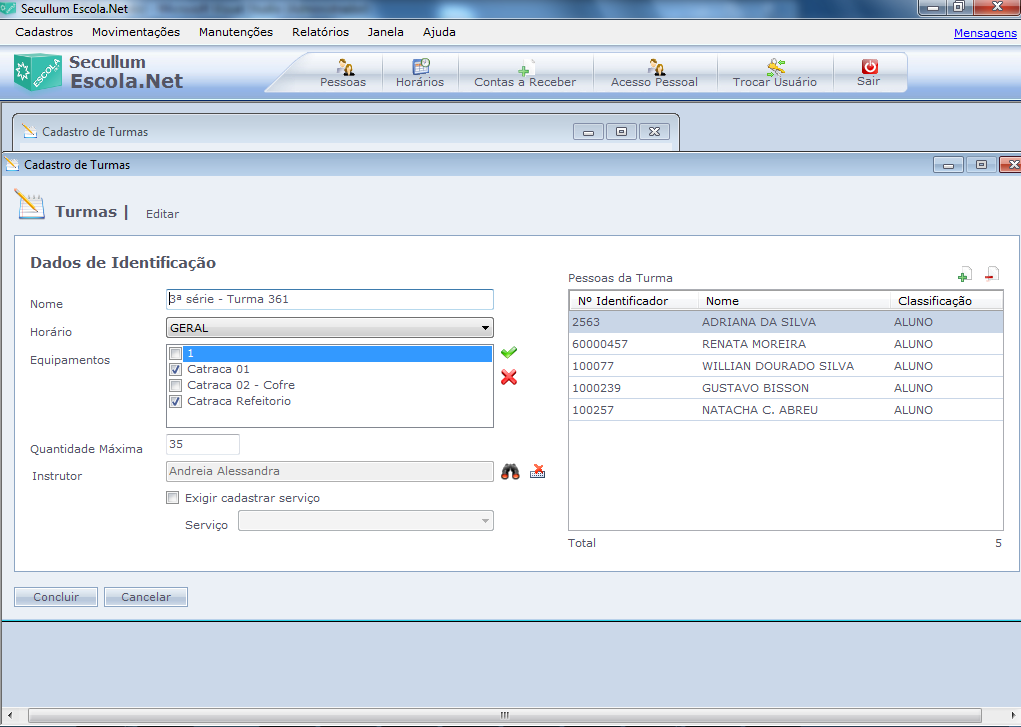Minimize the front Cadastro de Turmas window
Screen dimensions: 1021x727
948,165
